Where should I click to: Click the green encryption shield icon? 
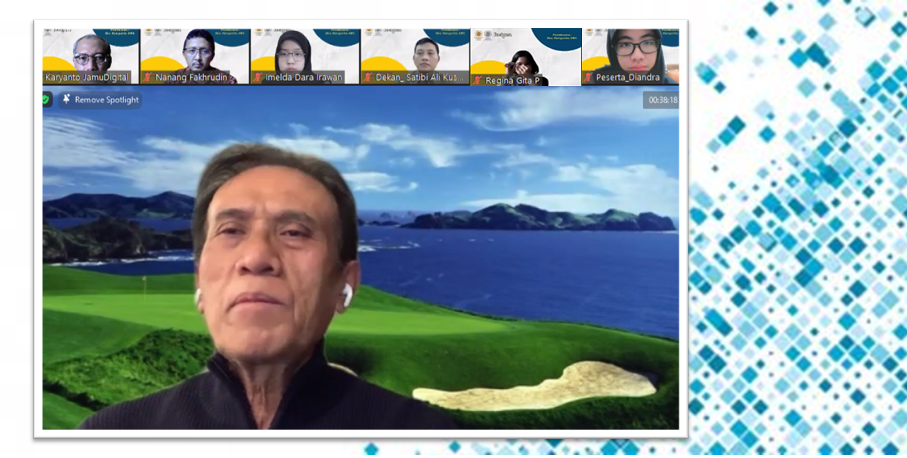tap(47, 99)
